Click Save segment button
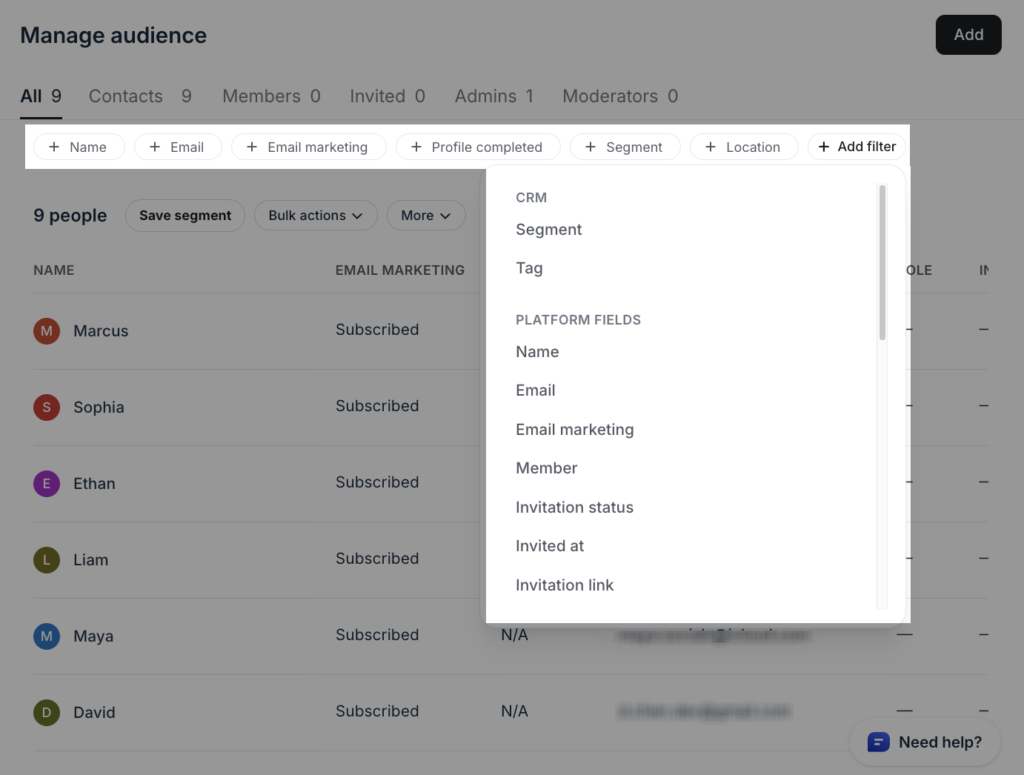 click(x=185, y=215)
